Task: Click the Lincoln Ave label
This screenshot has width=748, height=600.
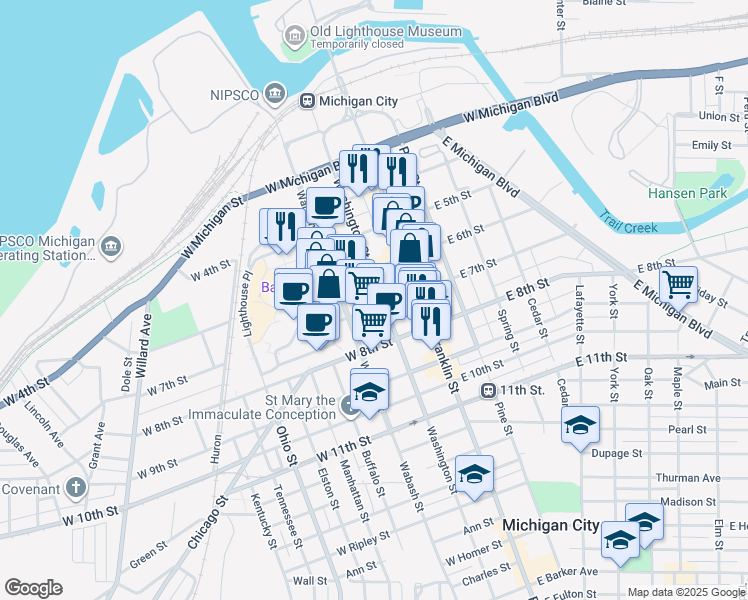Action: (x=44, y=424)
